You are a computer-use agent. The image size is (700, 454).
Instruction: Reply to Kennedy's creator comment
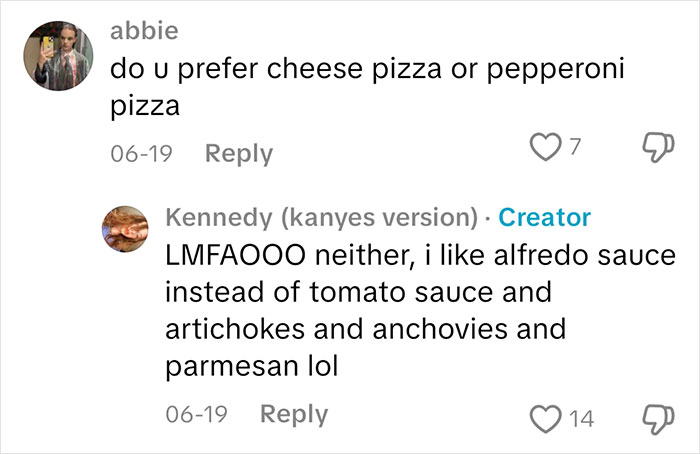294,415
